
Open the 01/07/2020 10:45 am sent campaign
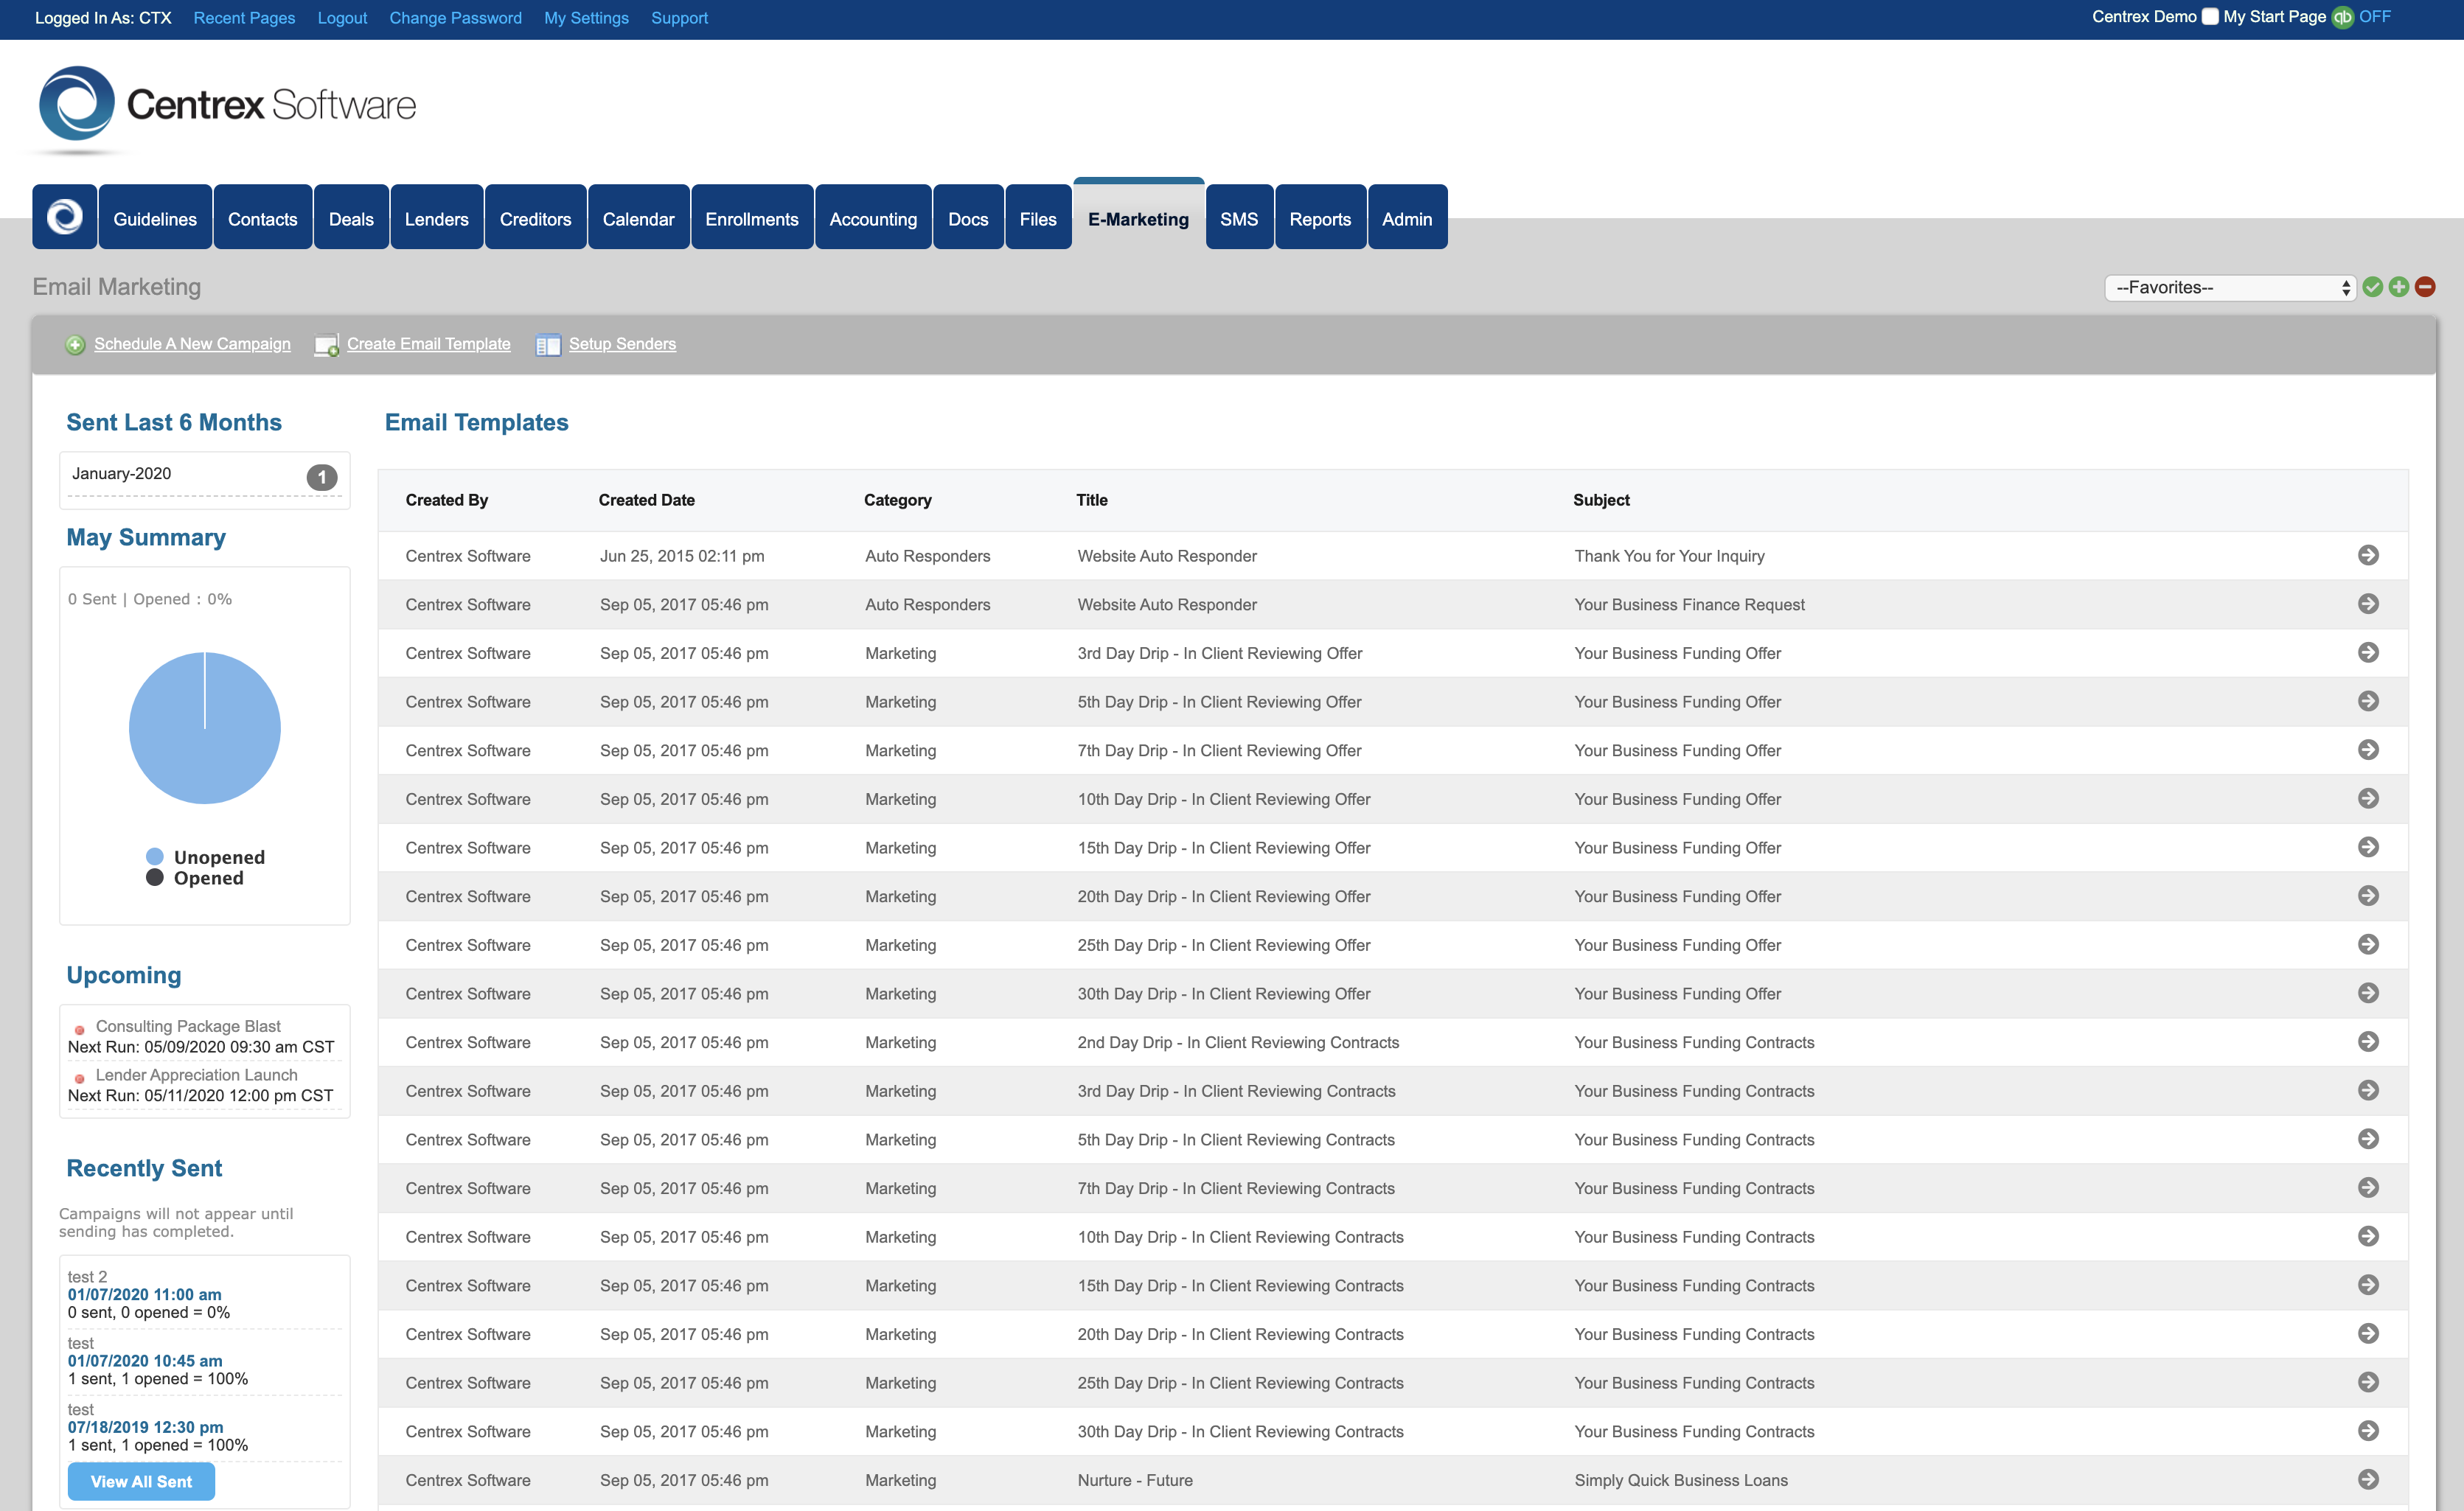tap(145, 1361)
